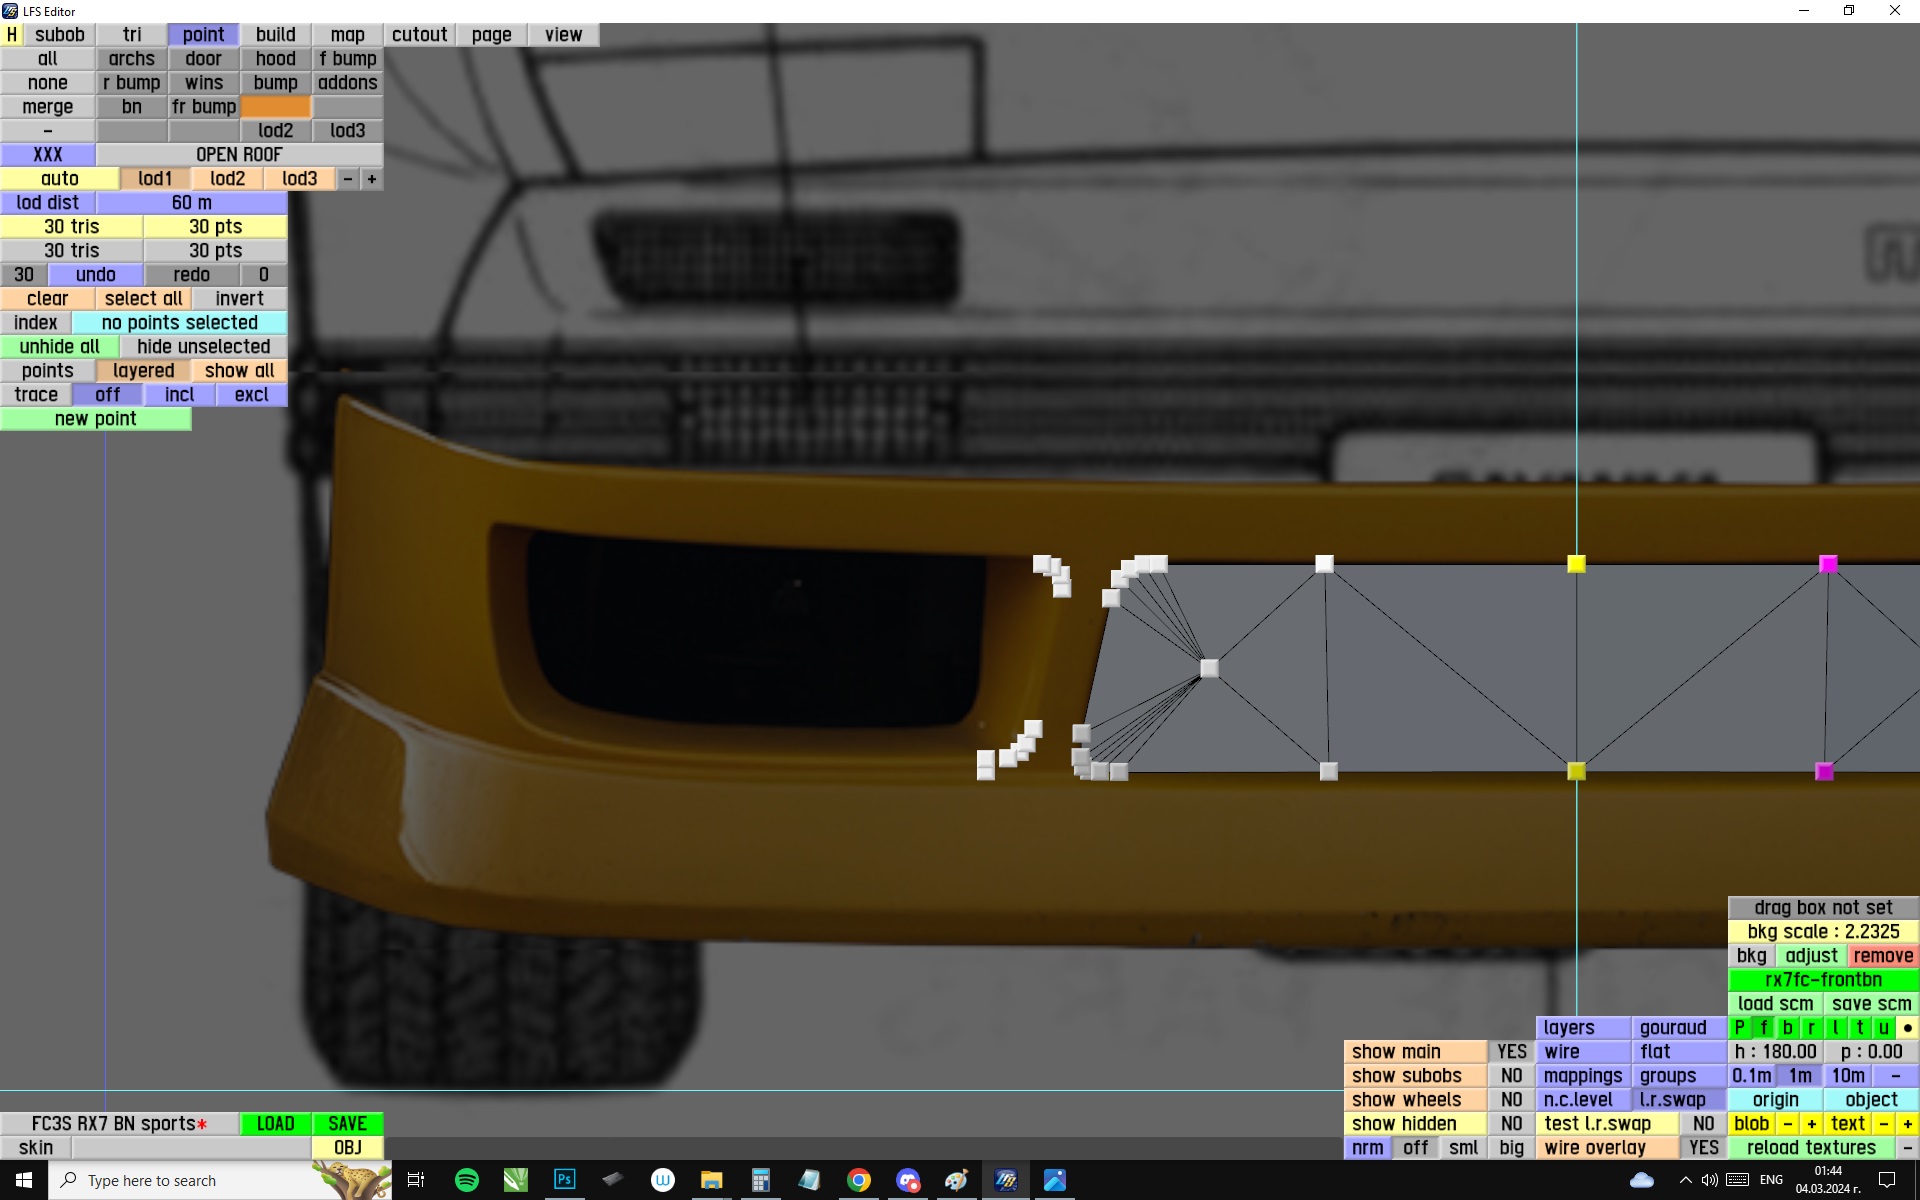The height and width of the screenshot is (1200, 1920).
Task: Toggle 'show wheels' NO setting
Action: (1511, 1100)
